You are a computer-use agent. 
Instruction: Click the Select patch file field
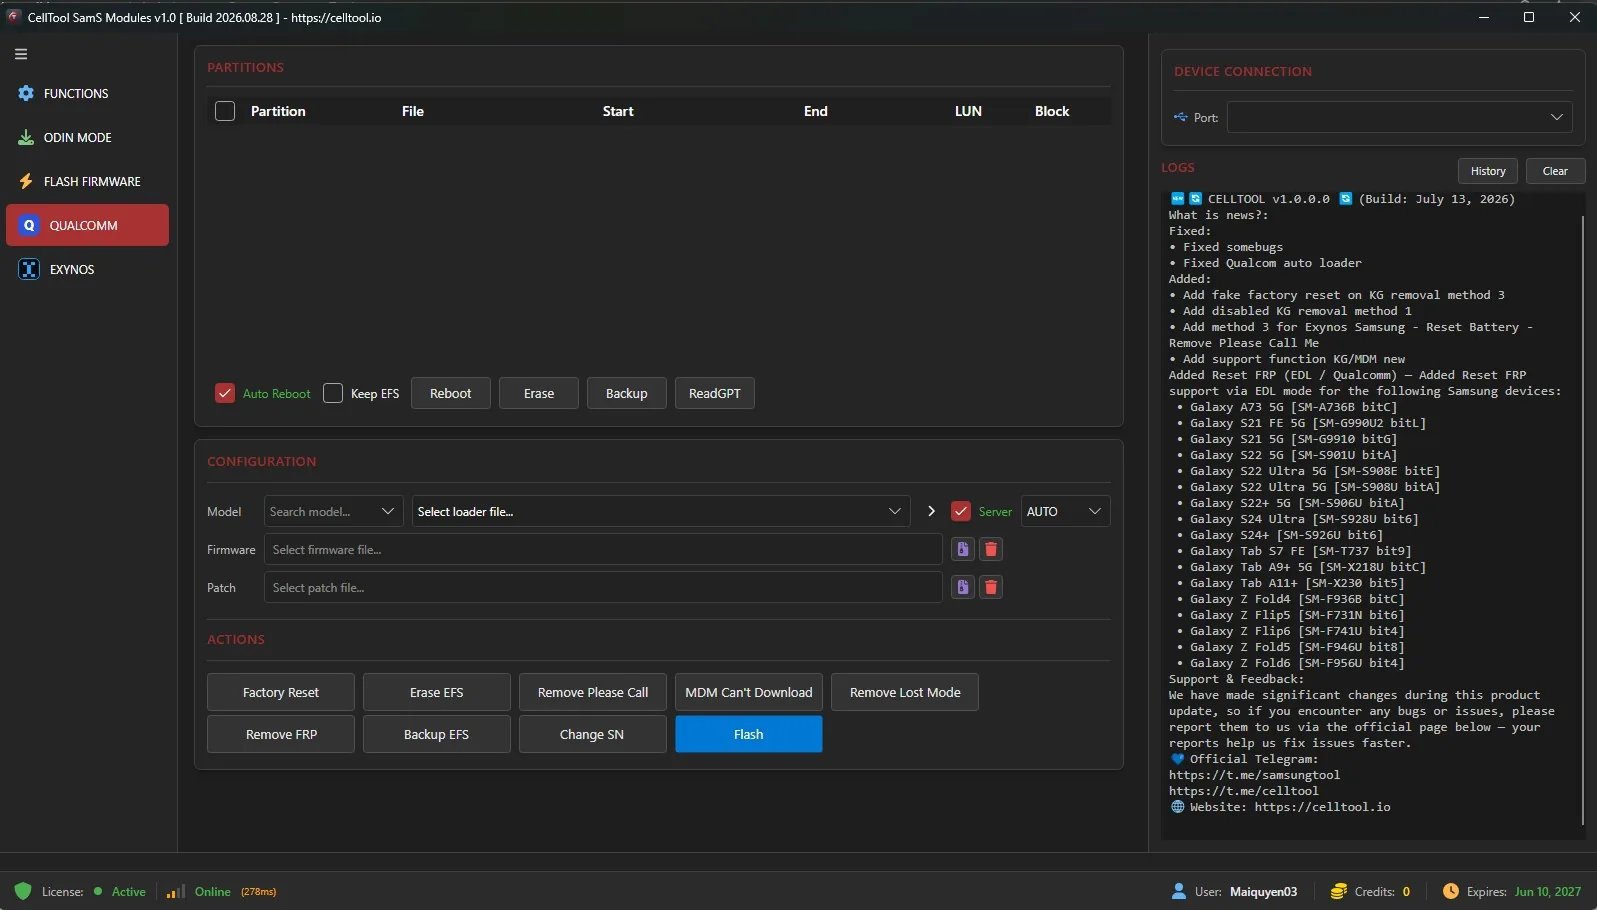pyautogui.click(x=603, y=587)
